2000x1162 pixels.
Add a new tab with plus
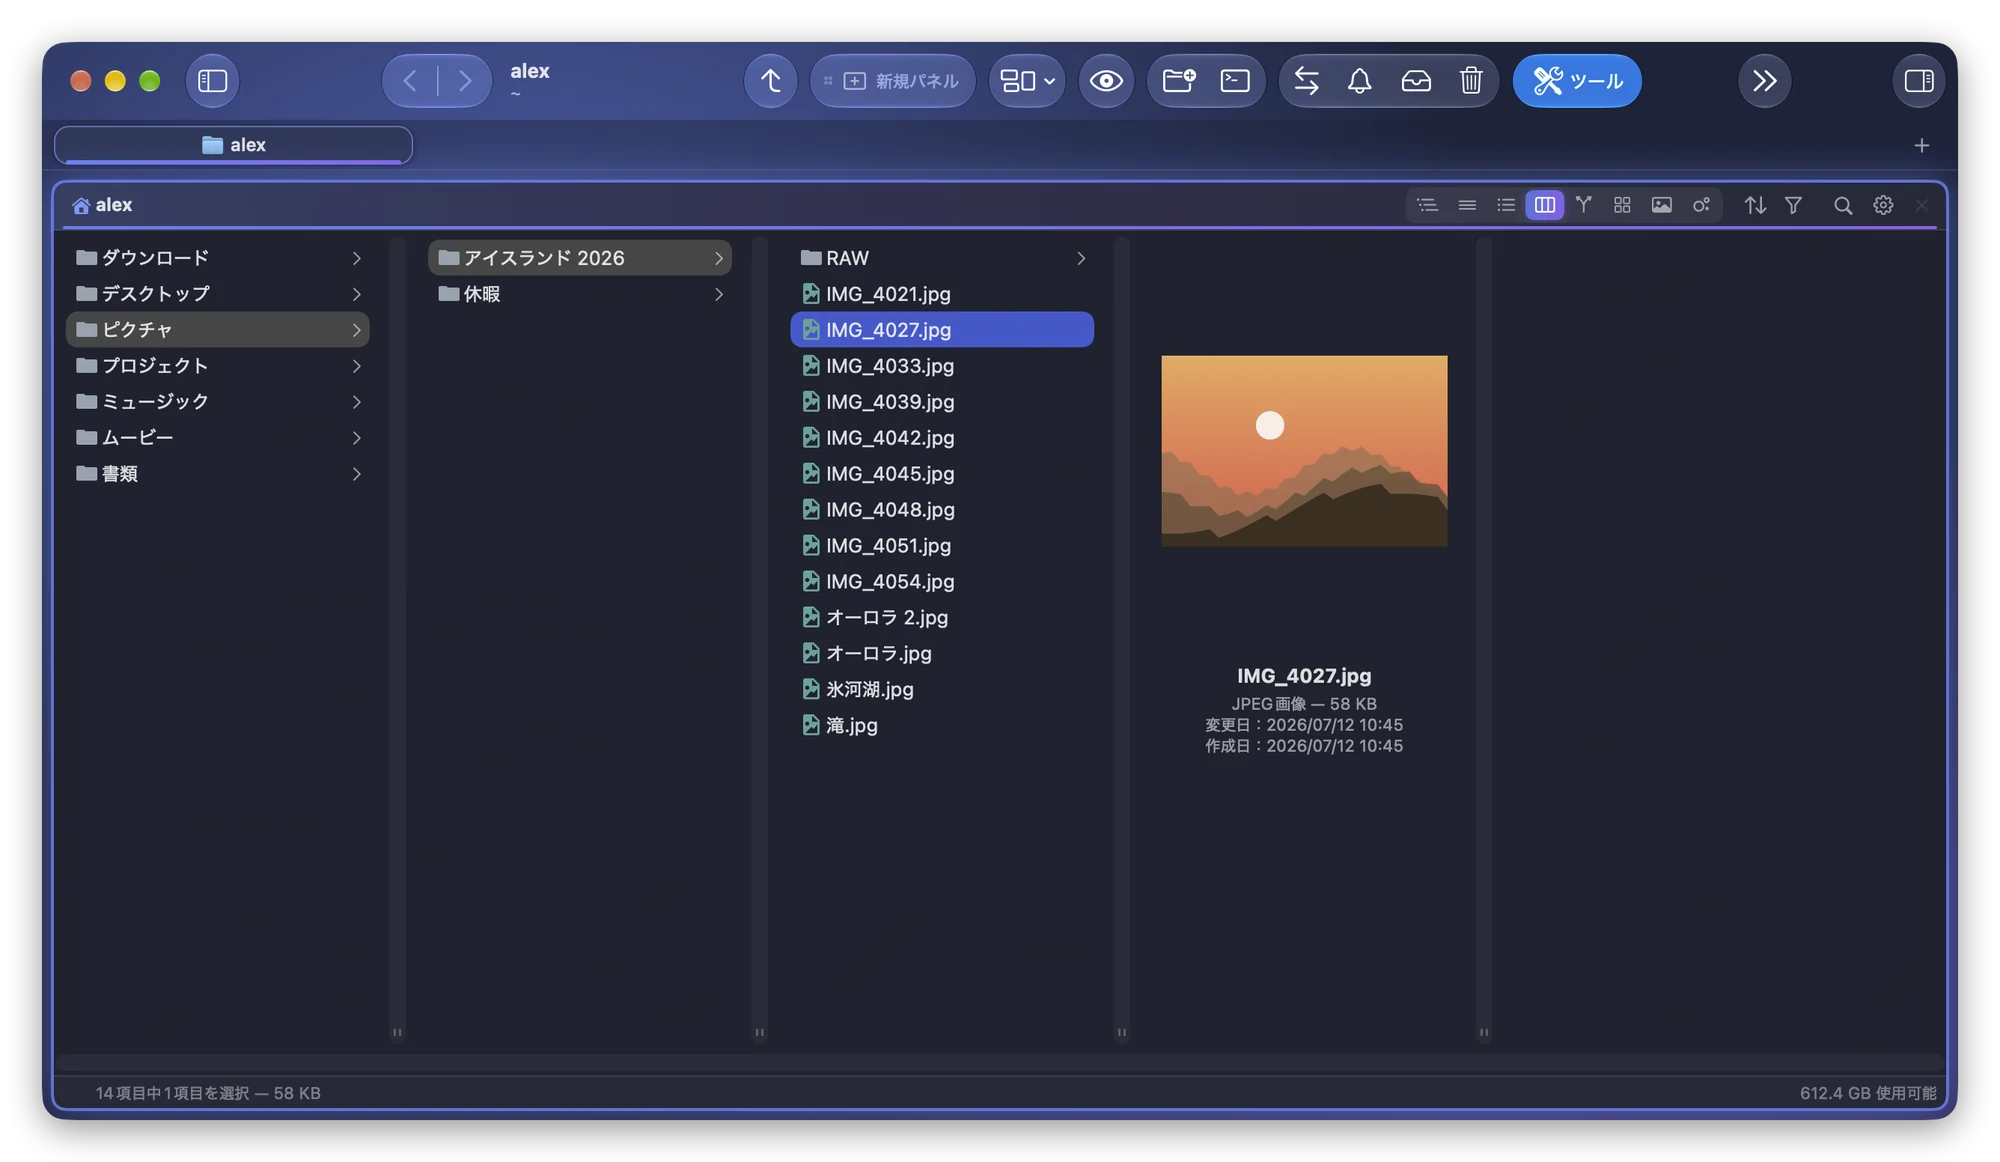pyautogui.click(x=1921, y=146)
